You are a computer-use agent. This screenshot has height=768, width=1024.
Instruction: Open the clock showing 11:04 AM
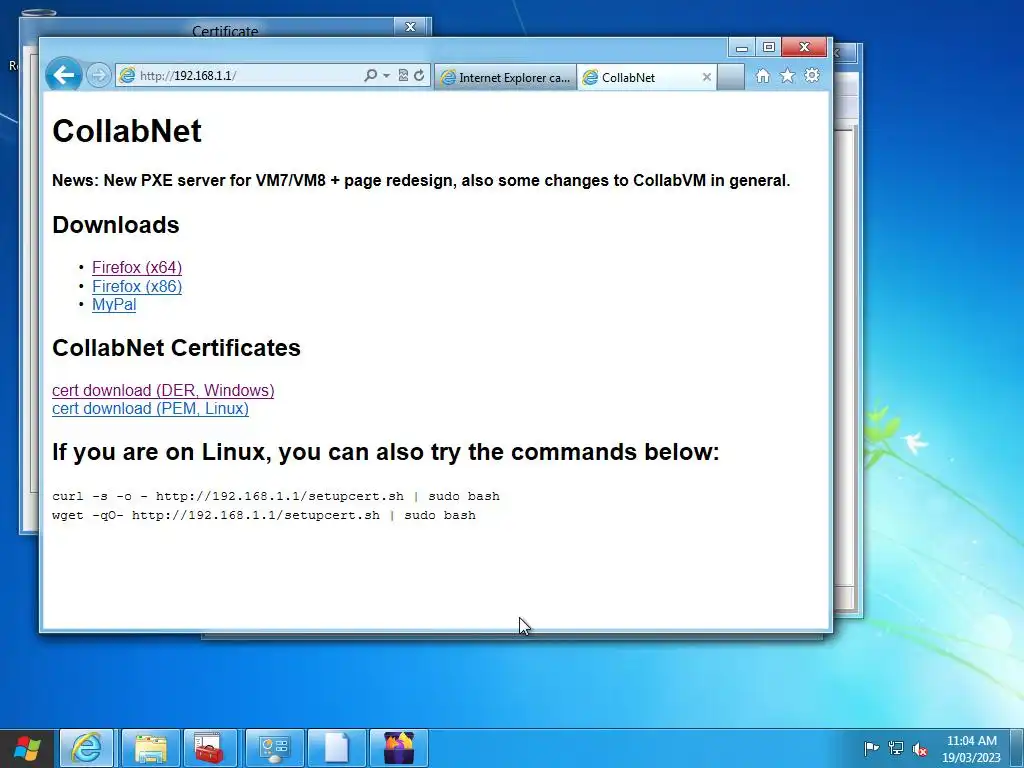pyautogui.click(x=972, y=749)
